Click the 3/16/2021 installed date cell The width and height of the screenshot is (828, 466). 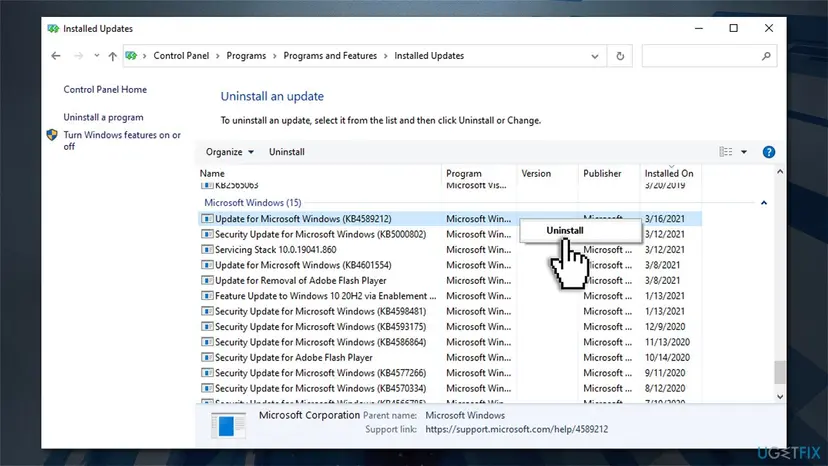click(665, 219)
